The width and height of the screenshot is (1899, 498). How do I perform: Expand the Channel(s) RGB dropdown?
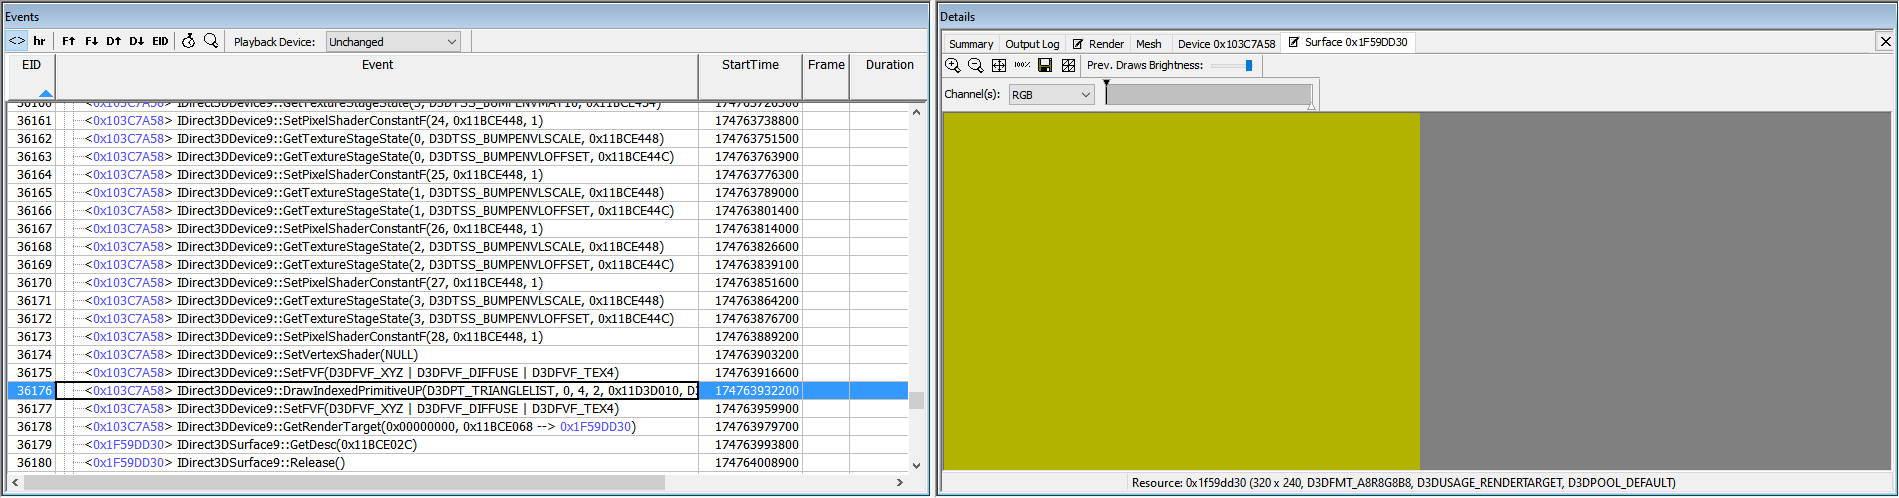[1051, 95]
